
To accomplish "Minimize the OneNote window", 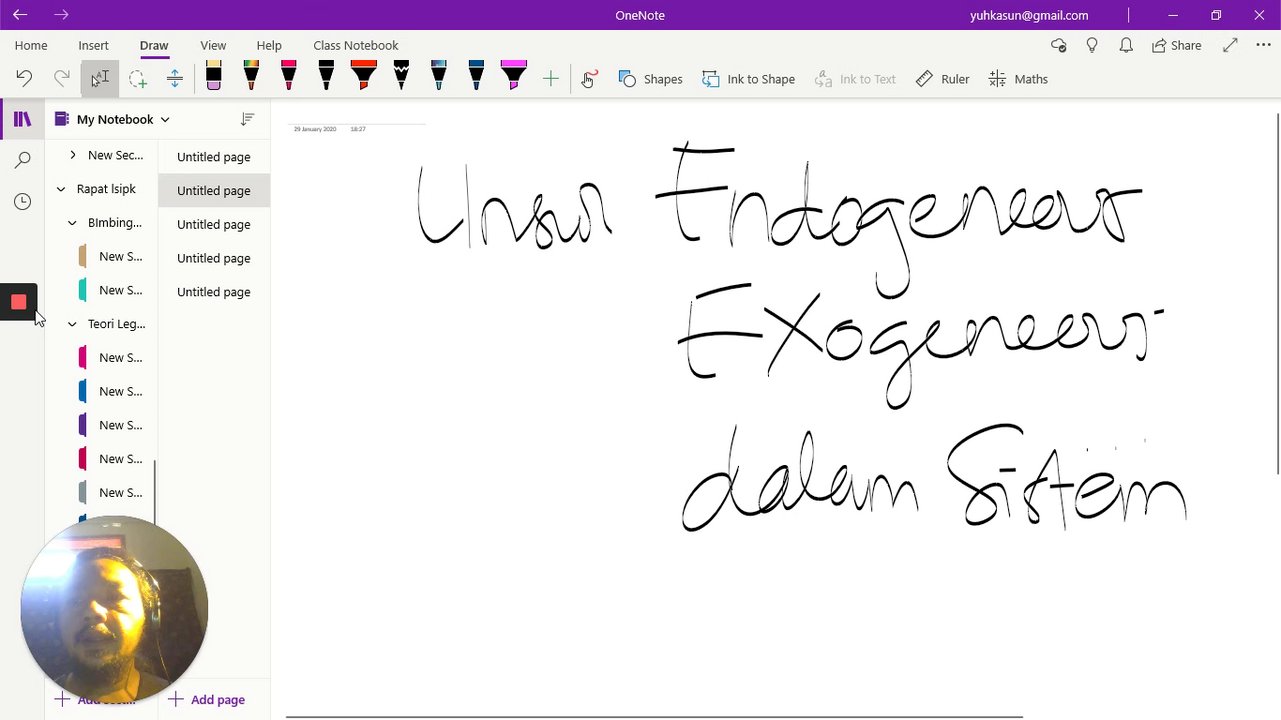I will coord(1173,15).
